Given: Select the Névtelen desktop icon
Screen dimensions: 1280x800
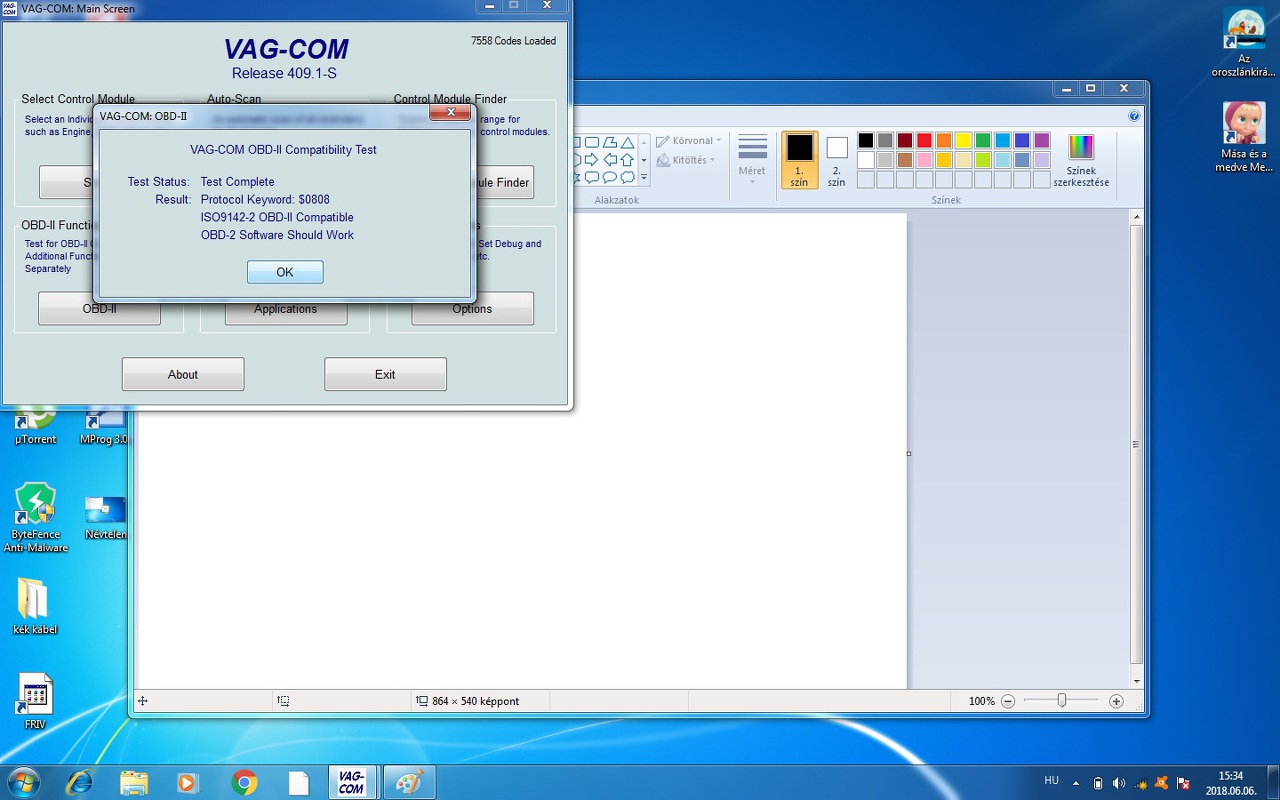Looking at the screenshot, I should click(105, 518).
